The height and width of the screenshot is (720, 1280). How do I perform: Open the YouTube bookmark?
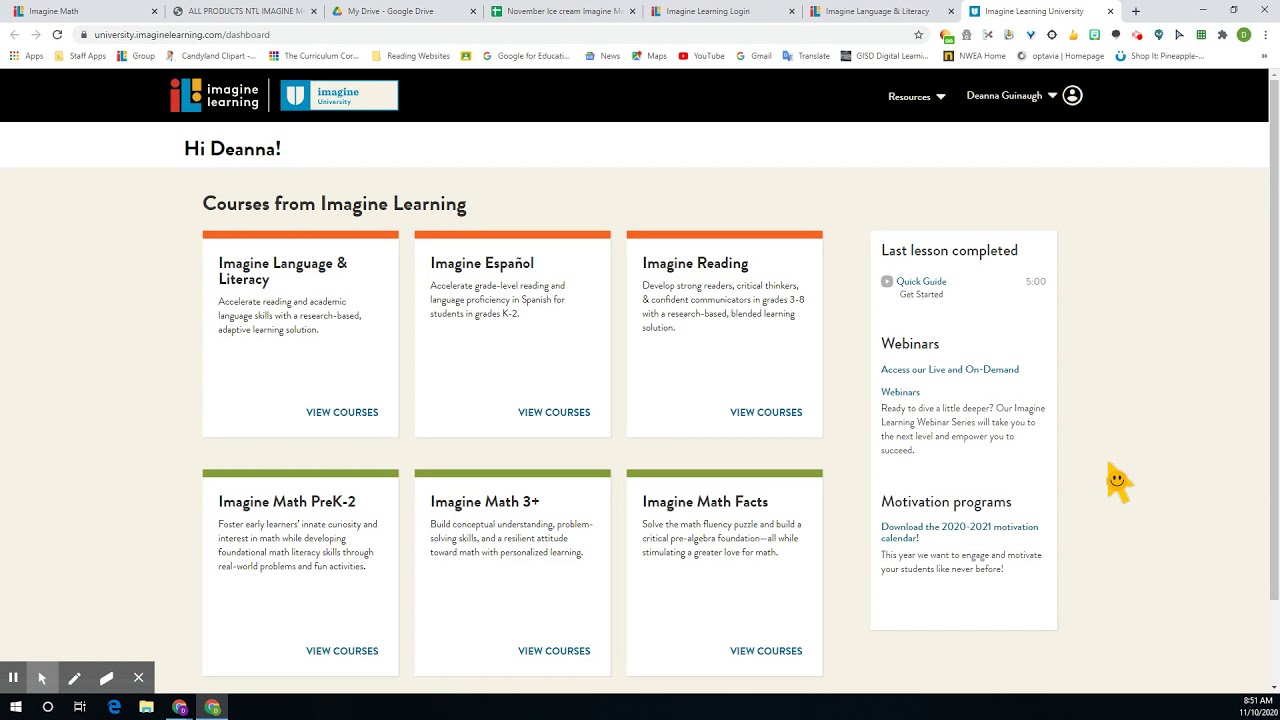tap(701, 56)
